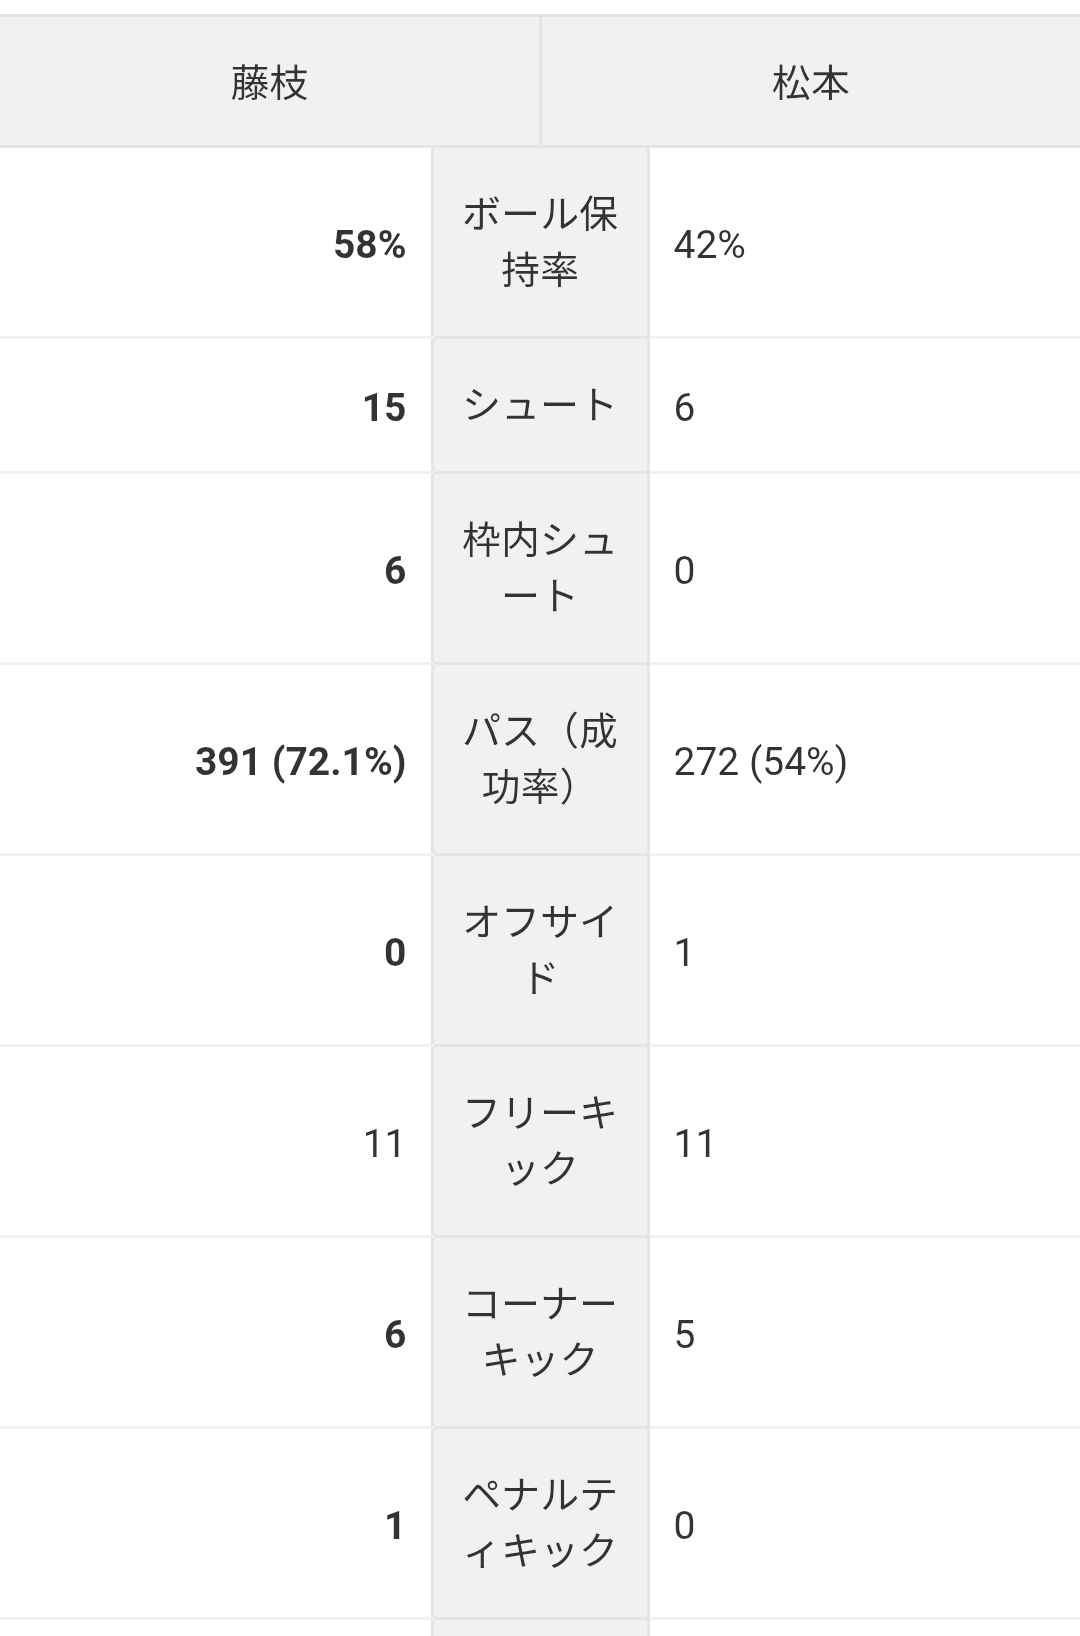
Task: Click 藤枝's penalty kick value 1
Action: click(x=395, y=1526)
